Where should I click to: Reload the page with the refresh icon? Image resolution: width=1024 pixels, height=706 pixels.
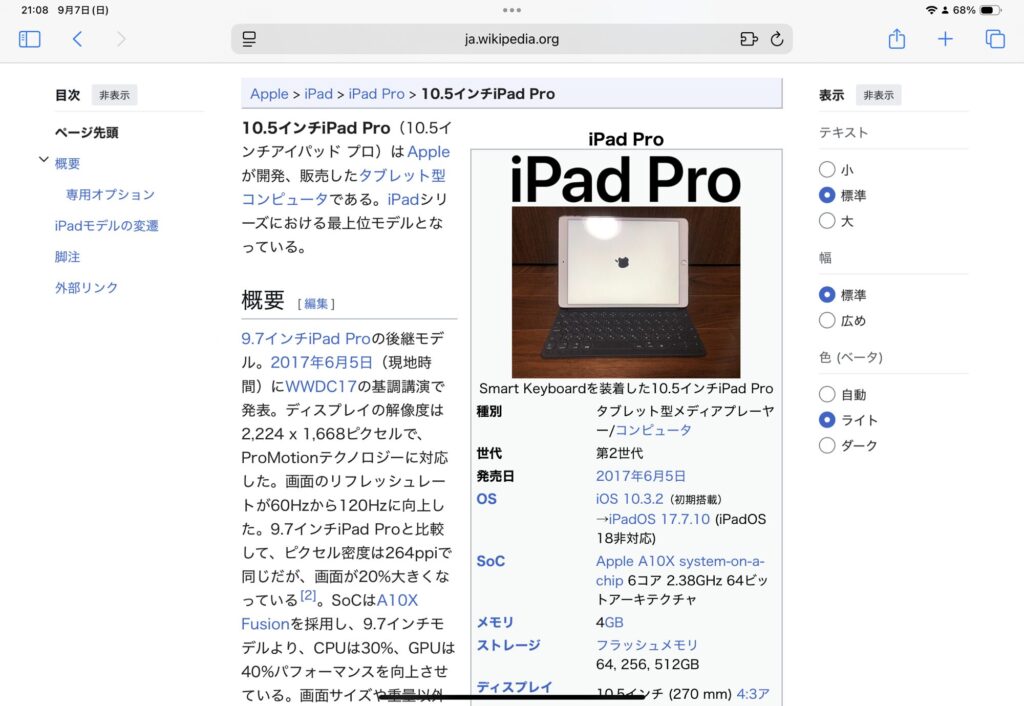tap(776, 39)
